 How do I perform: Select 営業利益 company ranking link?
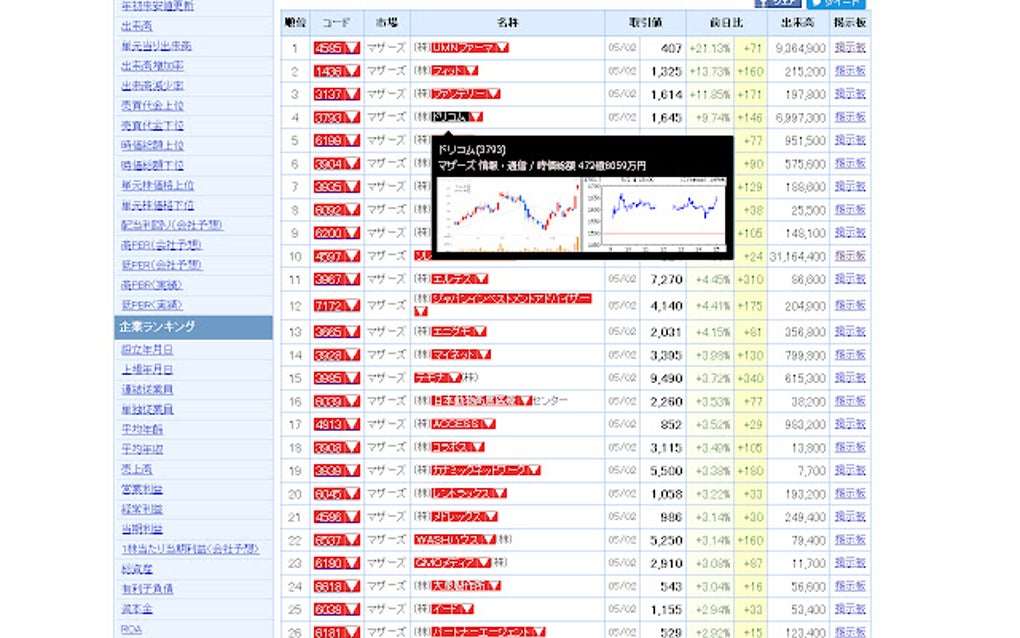click(x=142, y=489)
